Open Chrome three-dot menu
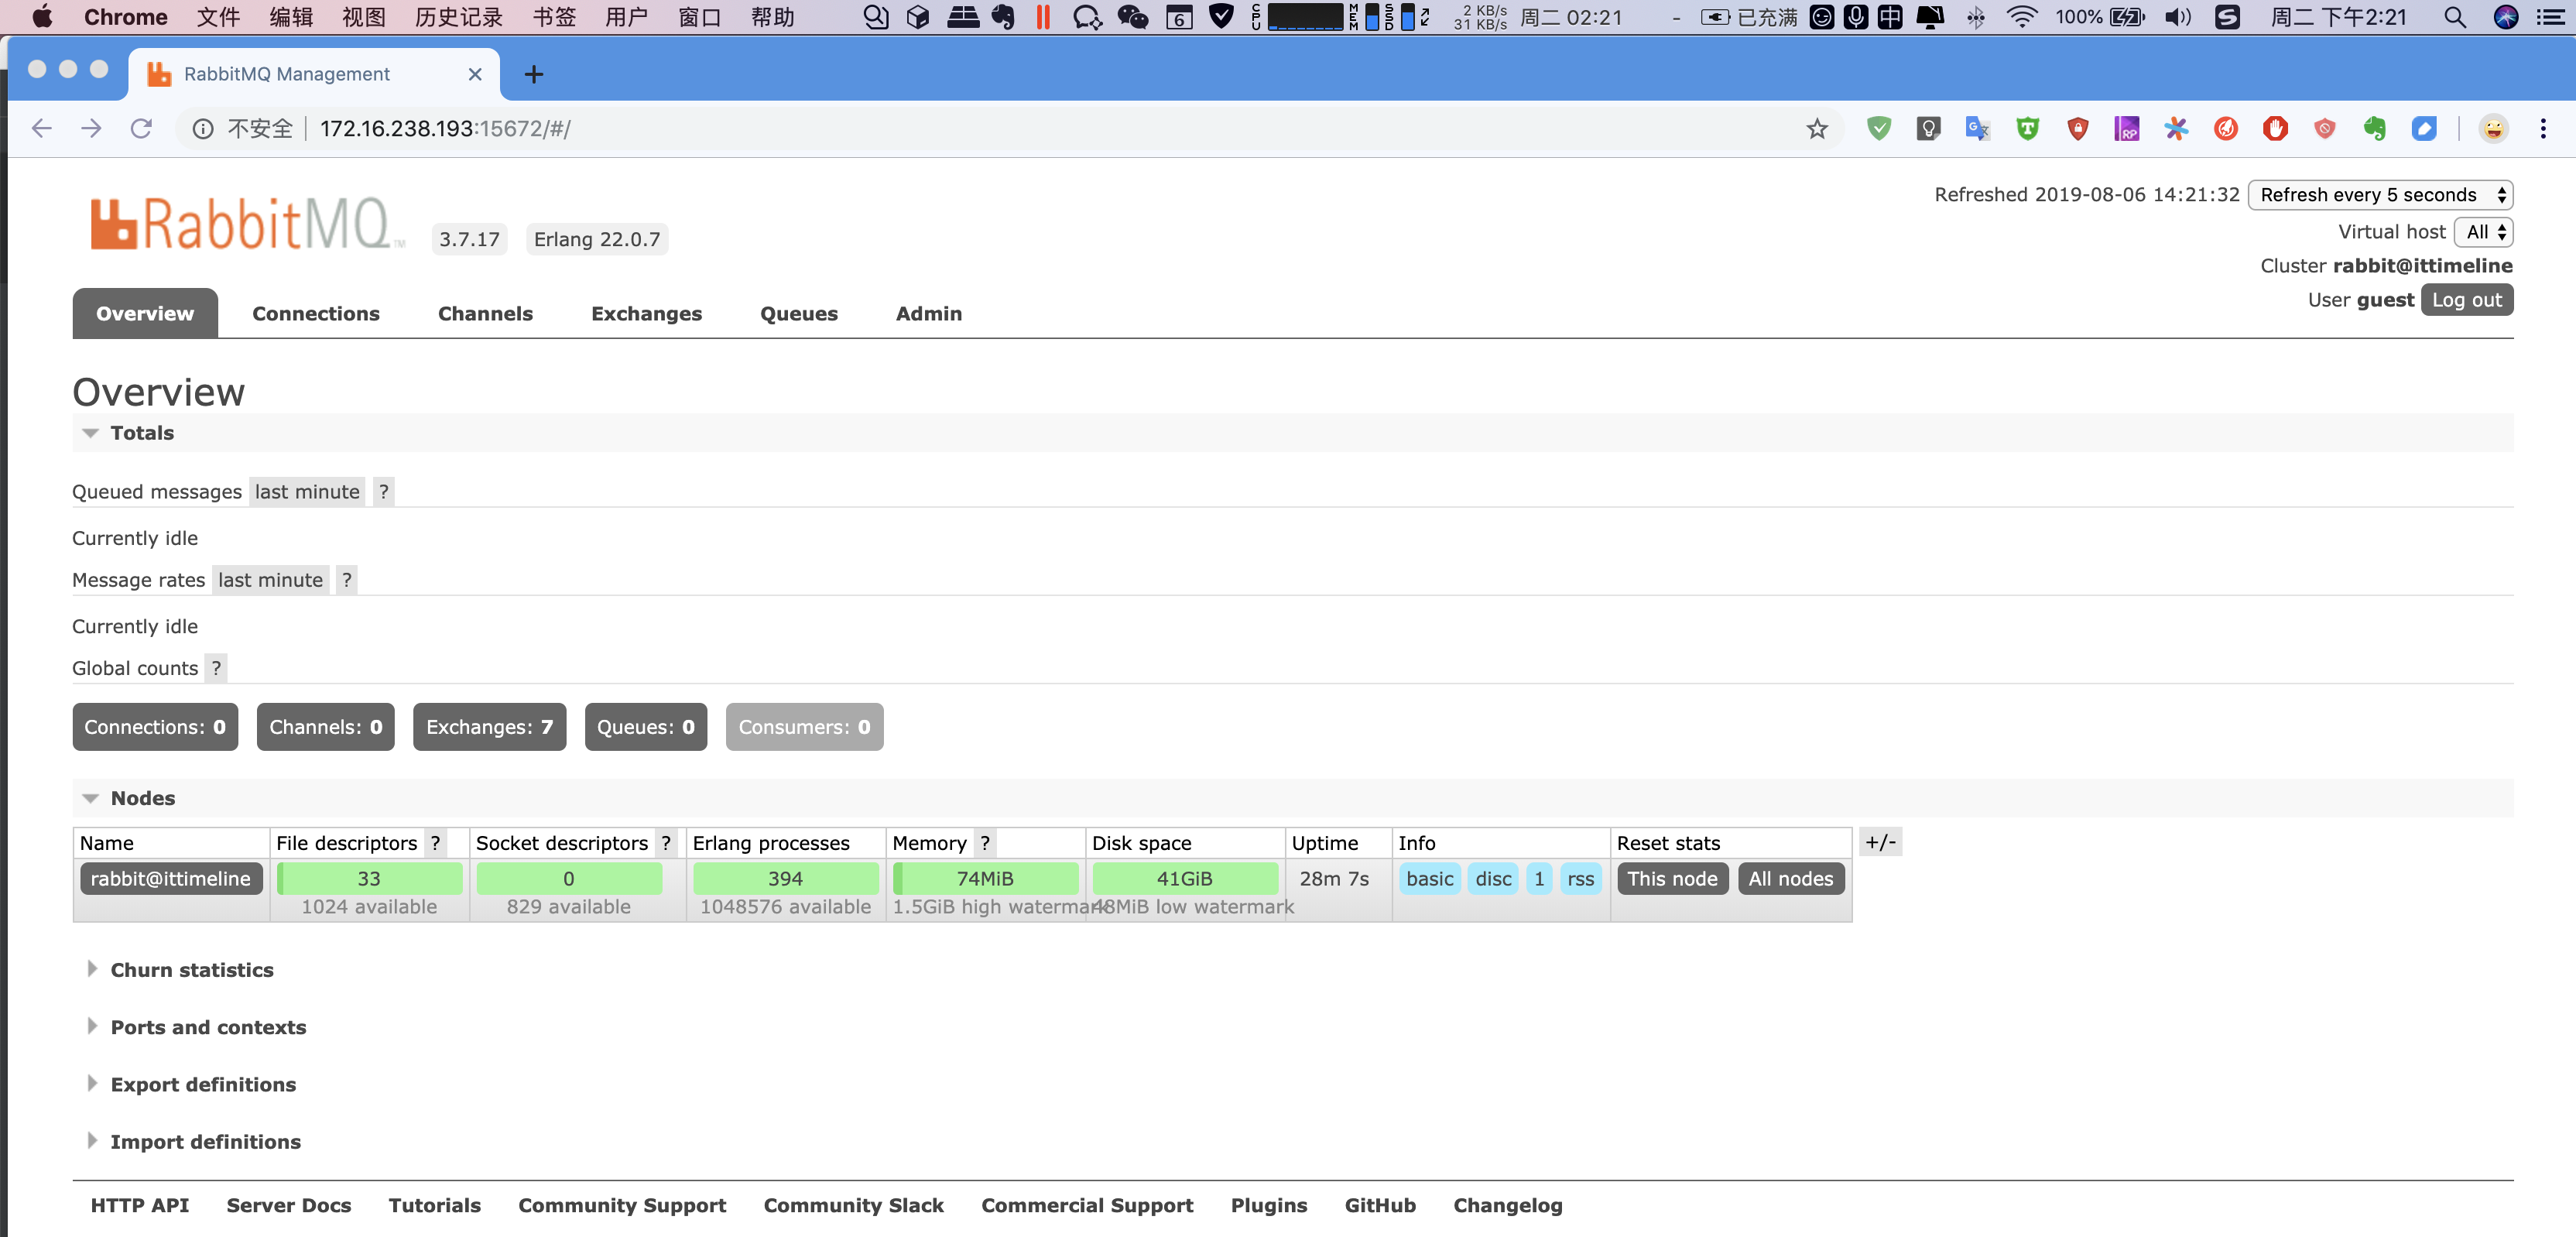2576x1237 pixels. pyautogui.click(x=2542, y=129)
